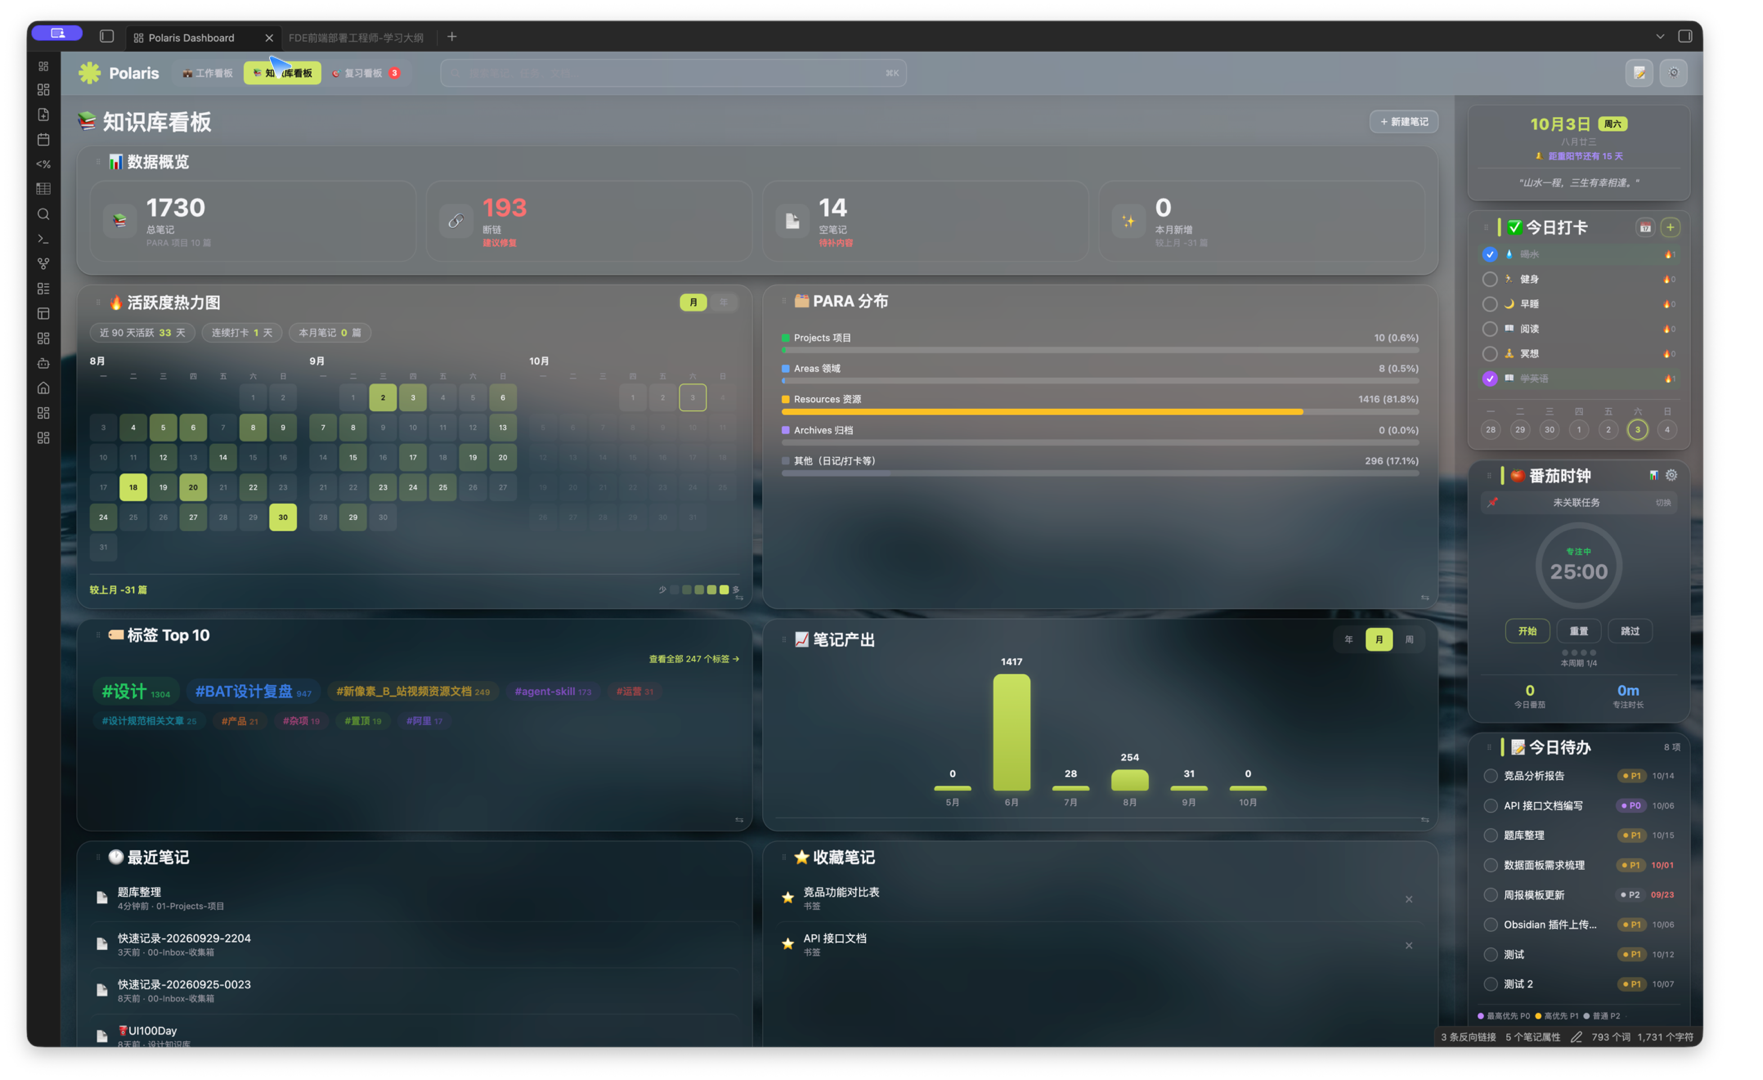This screenshot has height=1080, width=1763.
Task: Click drag handle left of 番茄时钟 title
Action: coord(1489,476)
